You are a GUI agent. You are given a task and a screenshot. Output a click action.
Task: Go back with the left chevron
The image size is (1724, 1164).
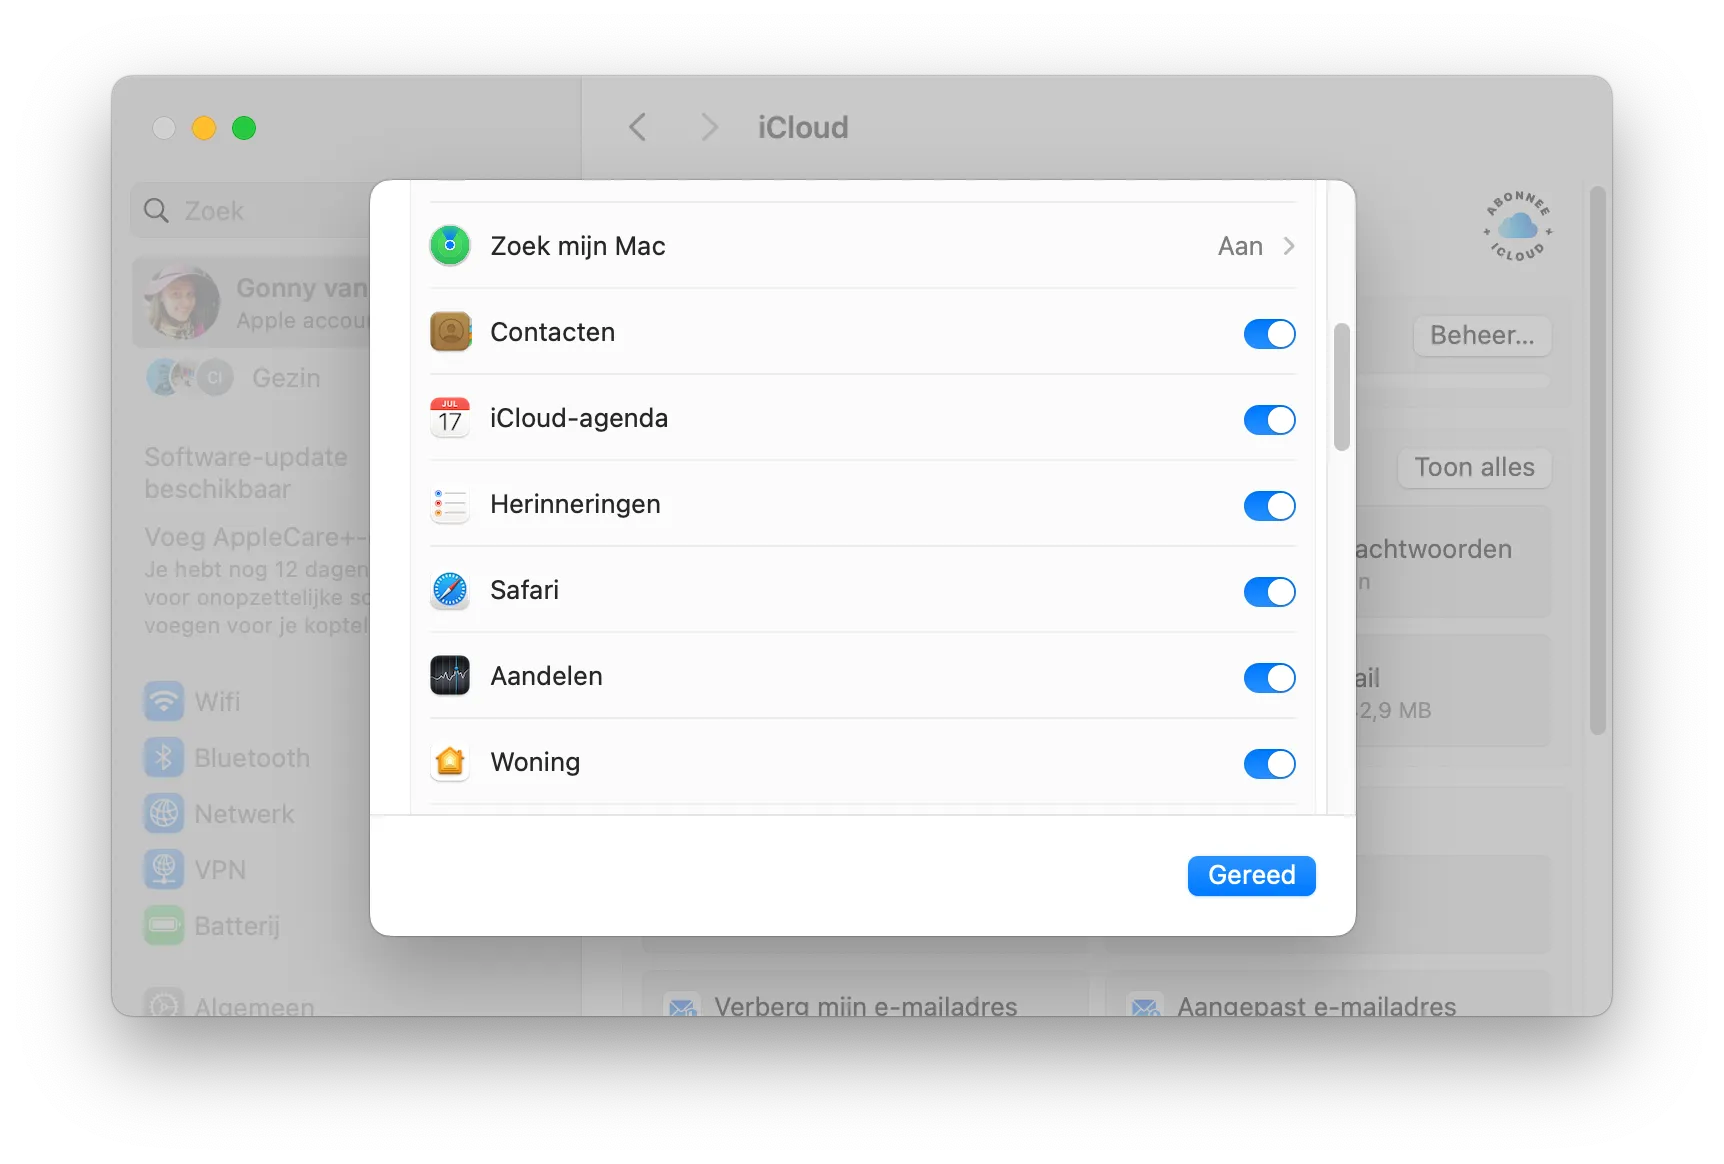tap(638, 127)
